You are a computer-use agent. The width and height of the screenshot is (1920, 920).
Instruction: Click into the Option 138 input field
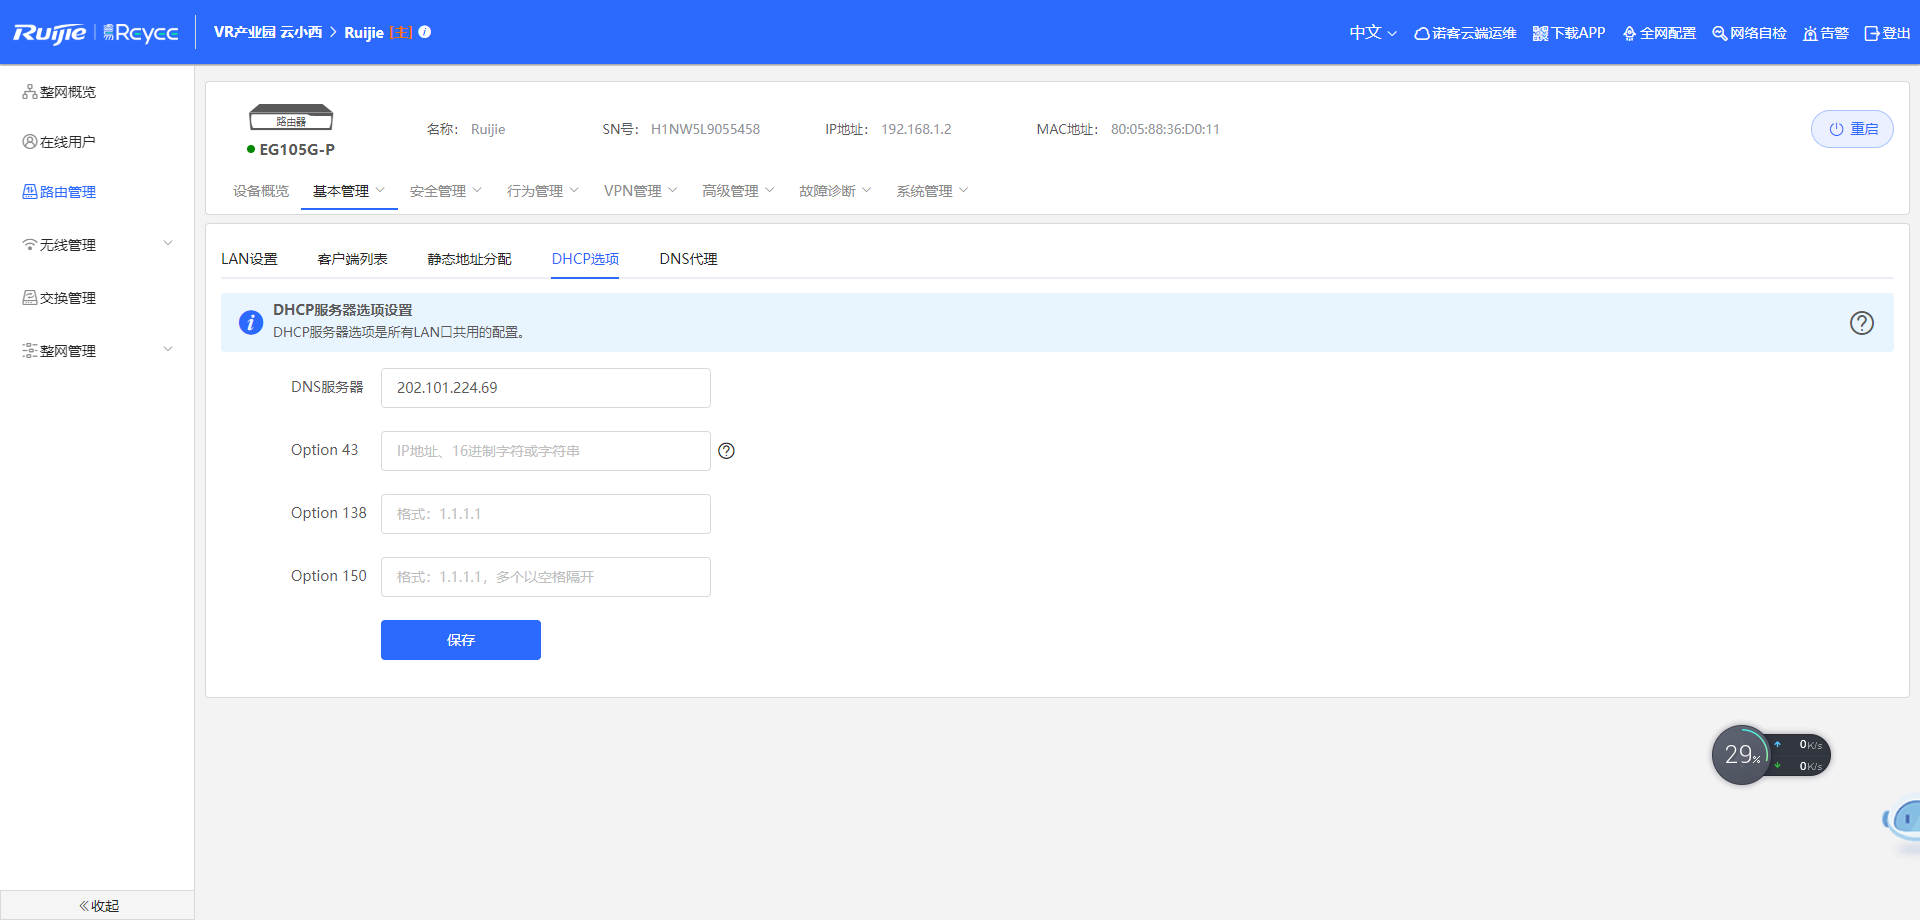[x=545, y=514]
